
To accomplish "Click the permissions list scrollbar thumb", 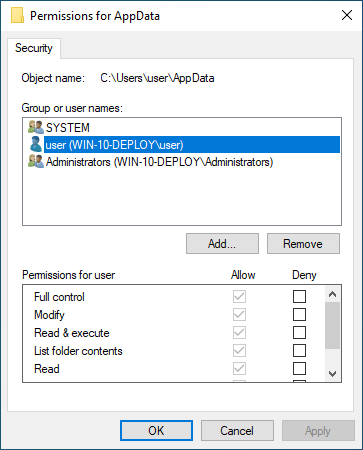I will (x=332, y=326).
